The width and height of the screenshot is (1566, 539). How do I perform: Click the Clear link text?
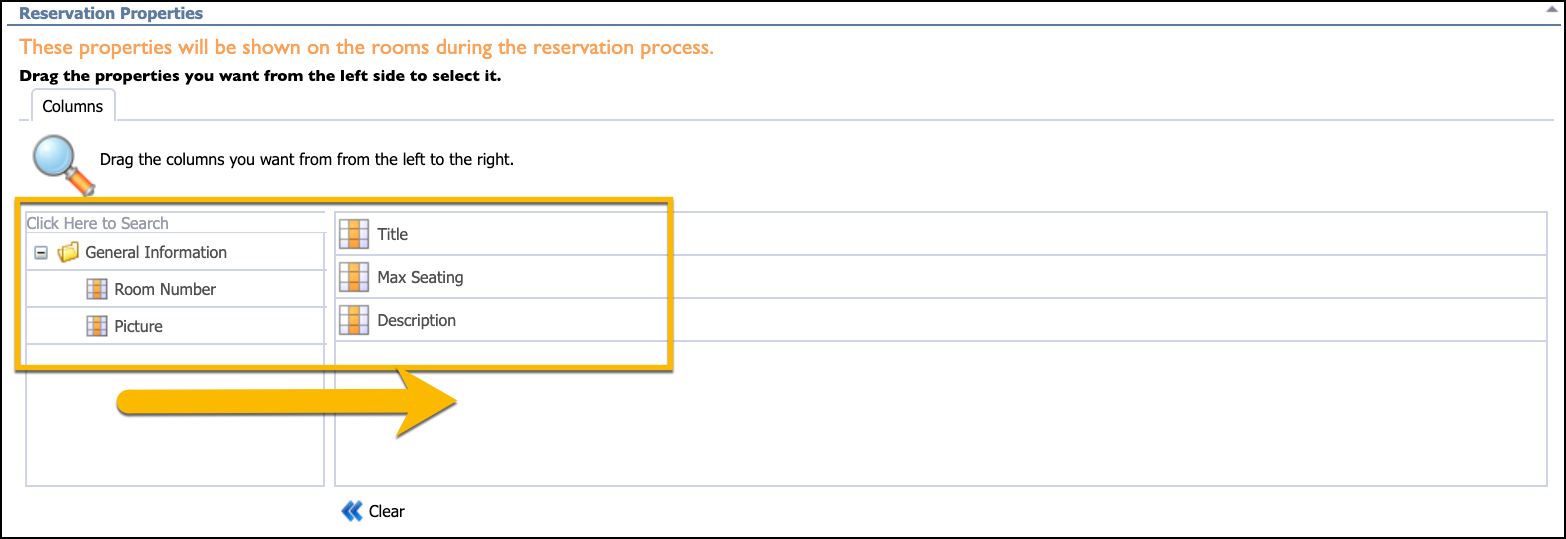(x=387, y=511)
